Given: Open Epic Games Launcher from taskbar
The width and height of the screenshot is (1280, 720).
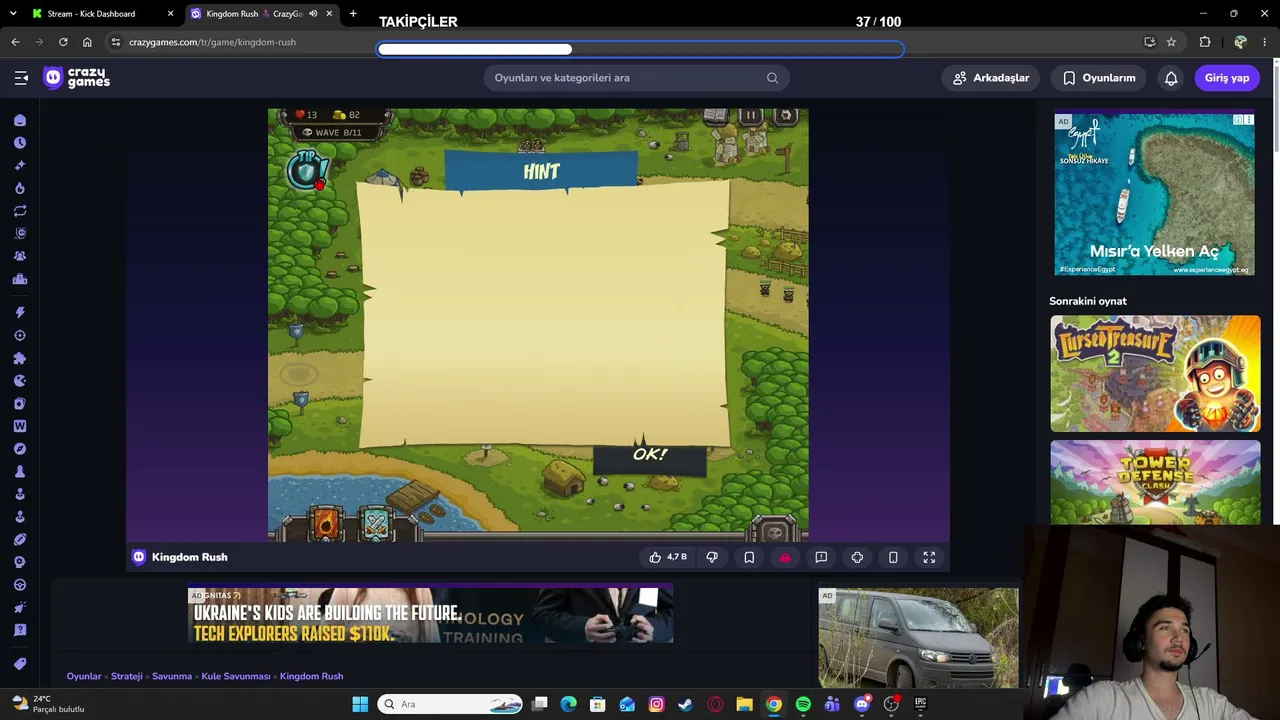Looking at the screenshot, I should tap(921, 704).
